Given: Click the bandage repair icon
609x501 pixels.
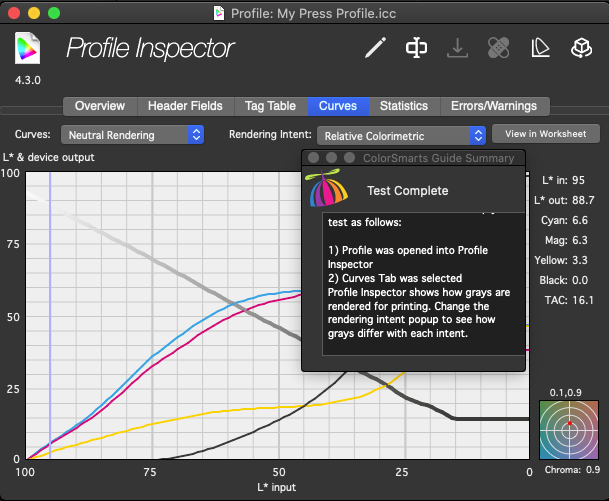Looking at the screenshot, I should click(x=499, y=47).
